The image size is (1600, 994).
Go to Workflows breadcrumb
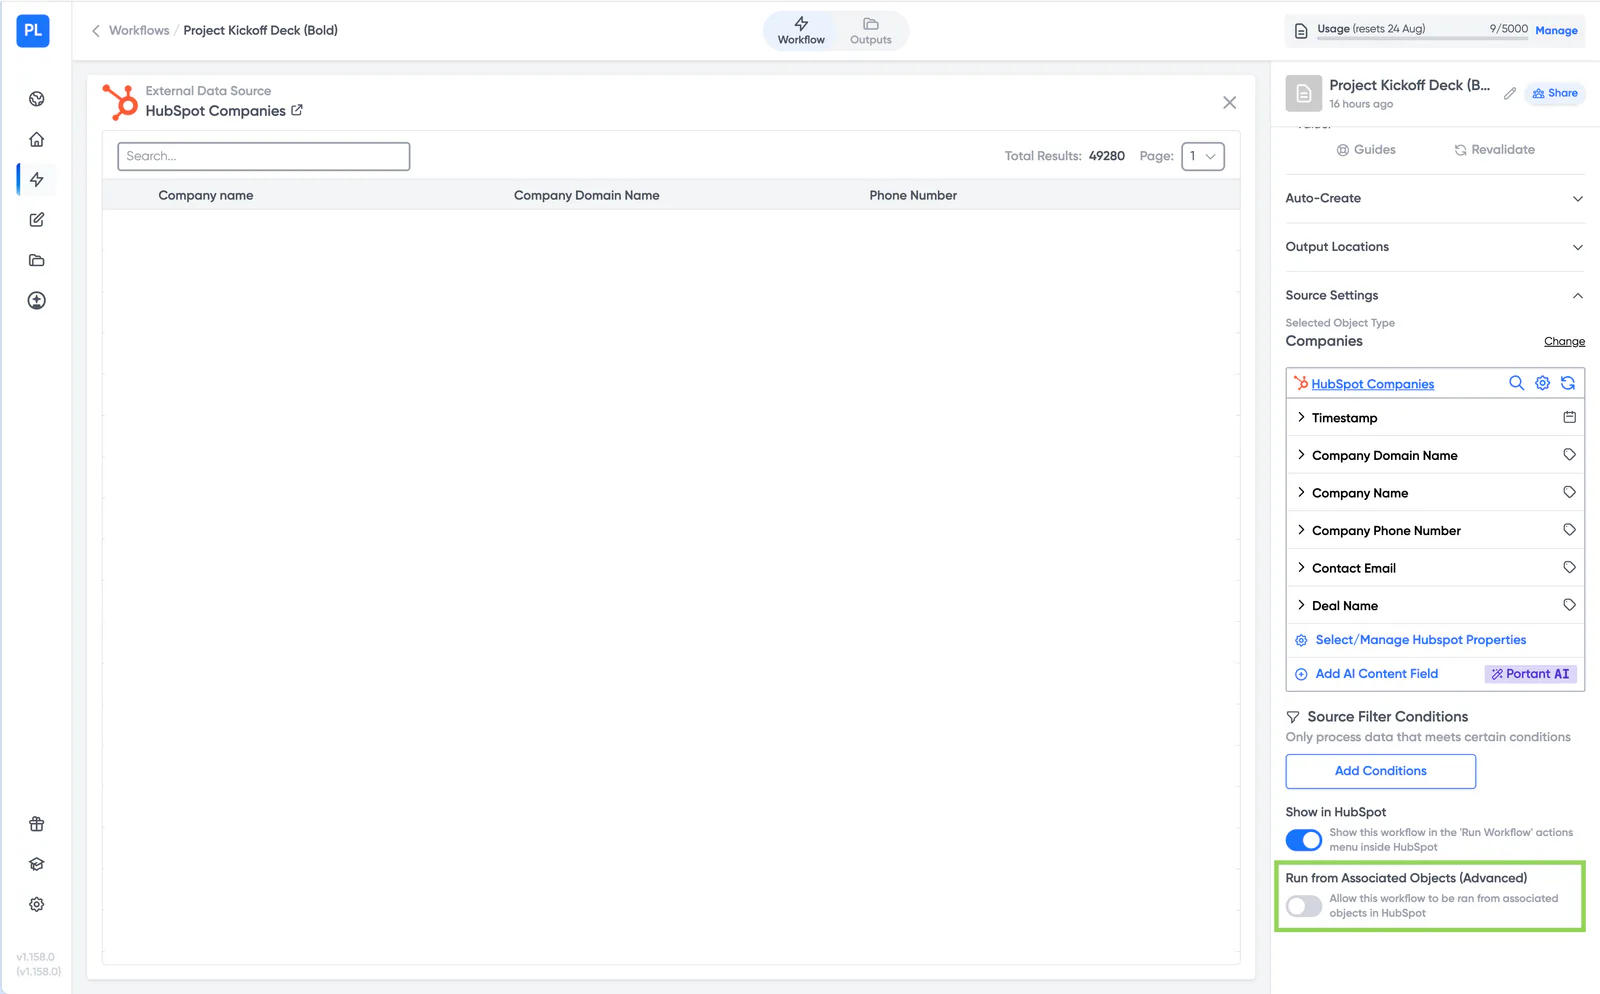click(x=139, y=31)
